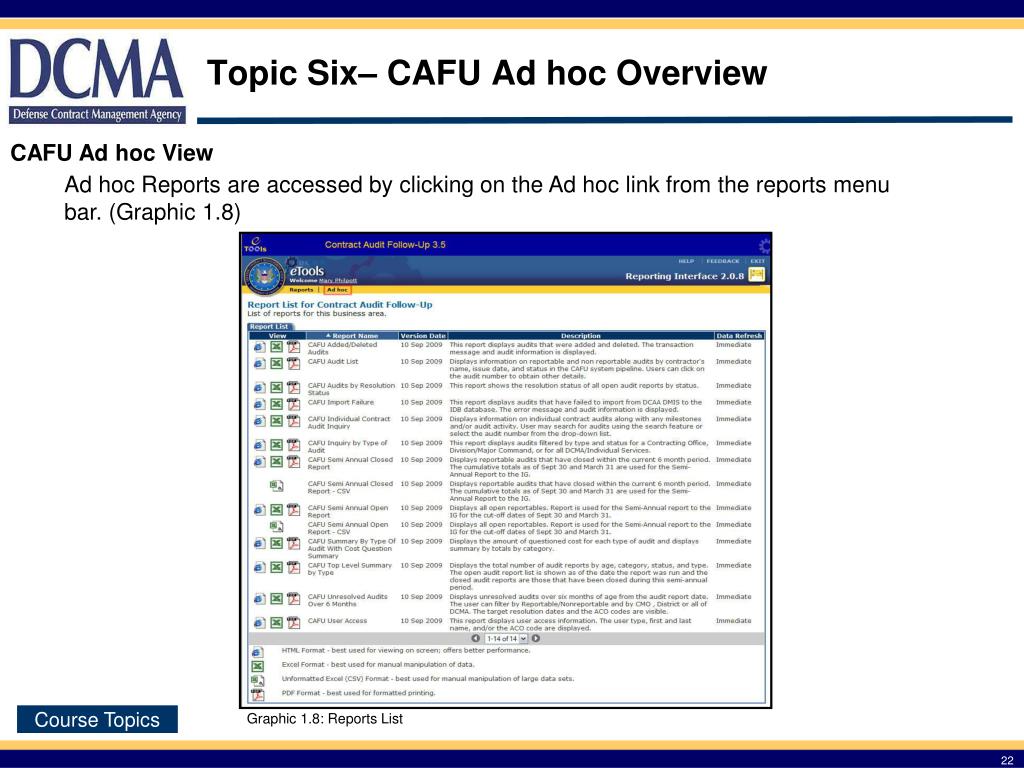Click the PDF Format legend icon

pyautogui.click(x=257, y=694)
